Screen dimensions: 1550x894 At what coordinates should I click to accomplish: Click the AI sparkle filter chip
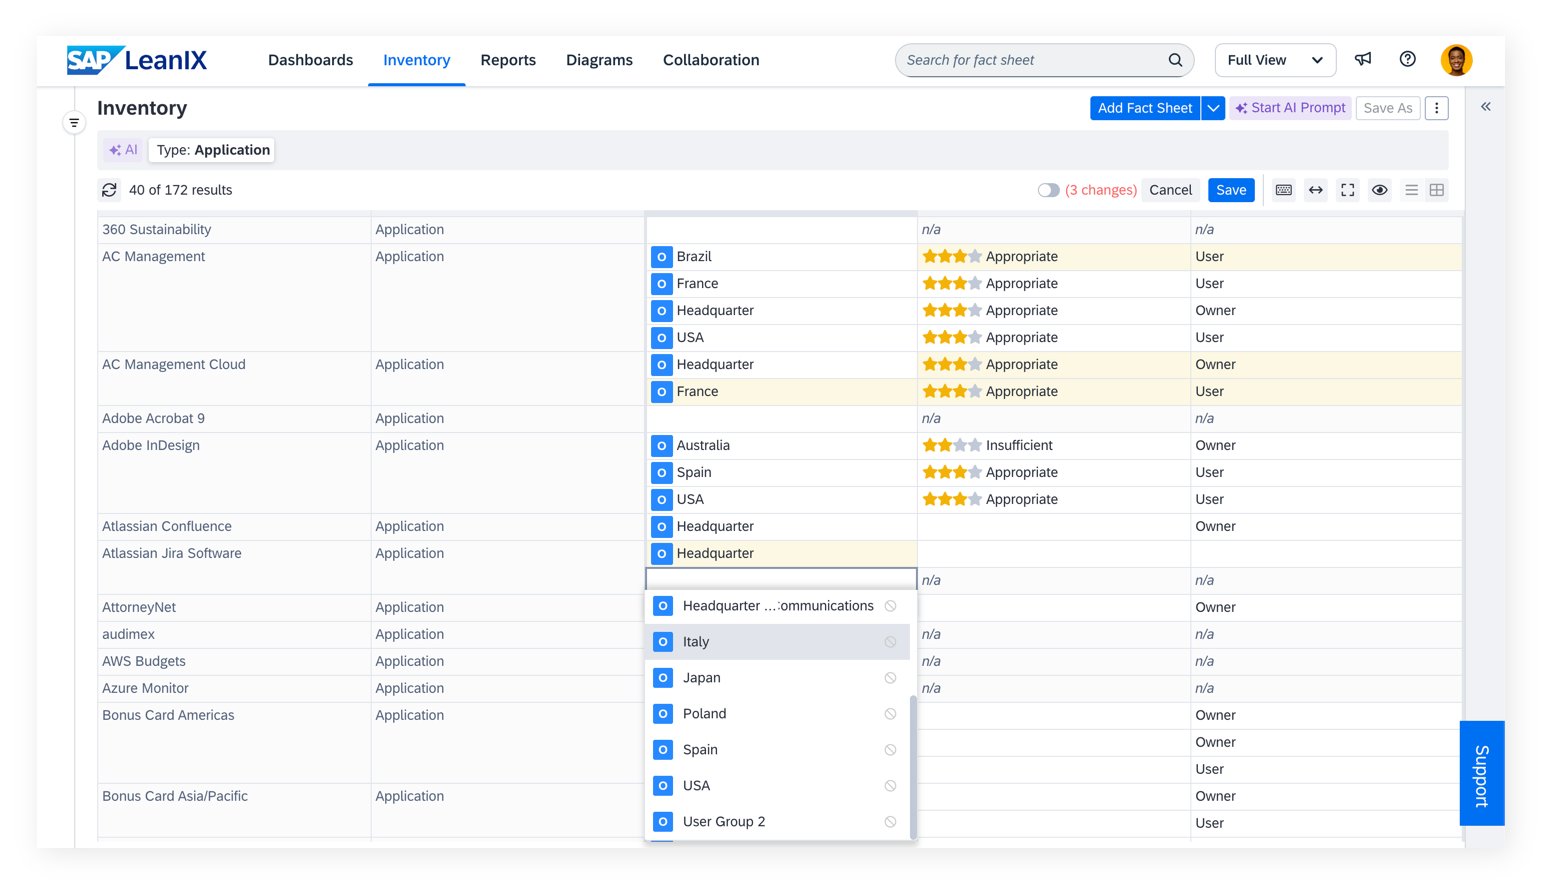click(124, 150)
